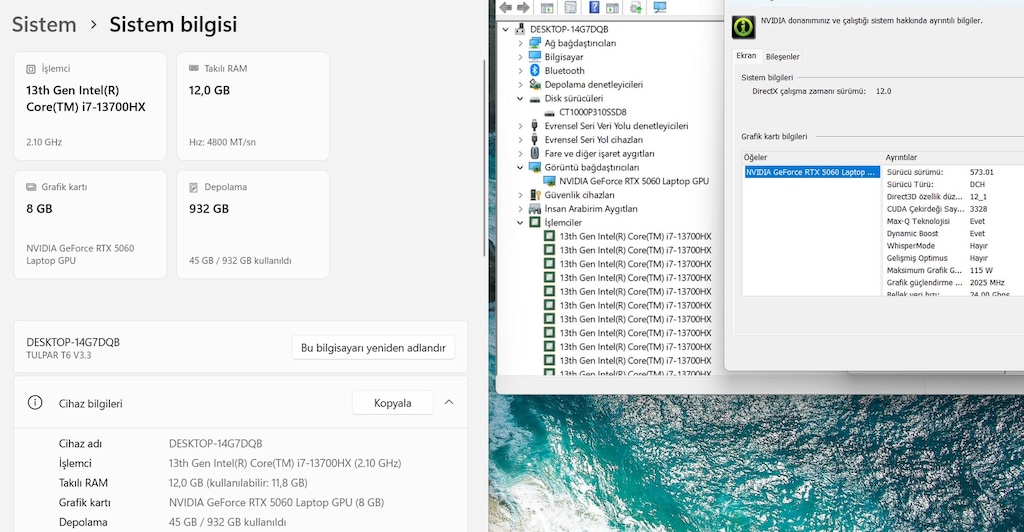Expand Ağ bağdaştırıcıları node
1024x532 pixels.
coord(520,43)
